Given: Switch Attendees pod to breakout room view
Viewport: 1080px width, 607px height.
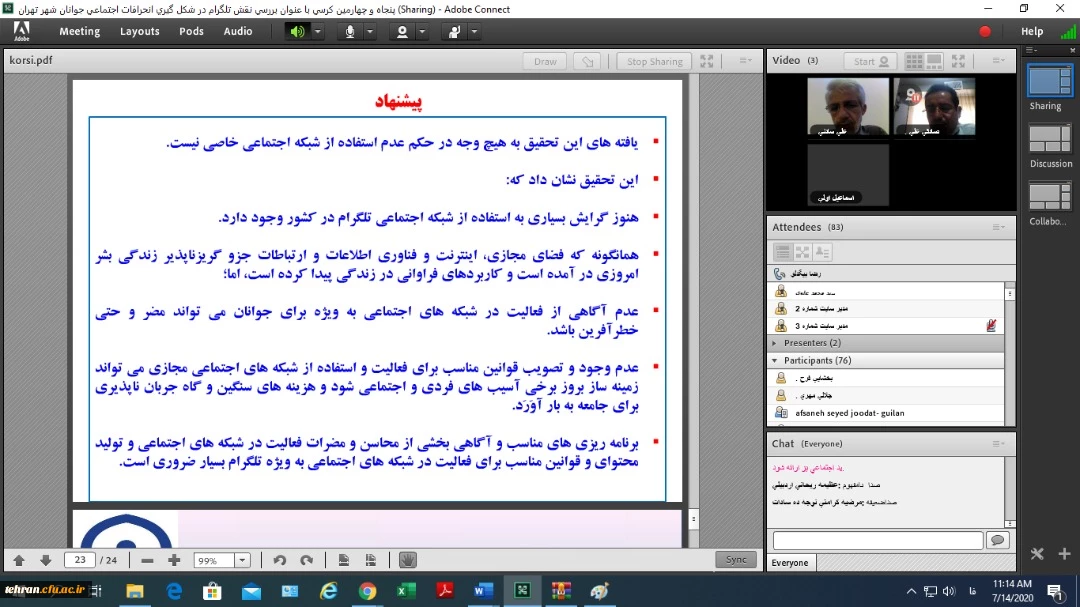Looking at the screenshot, I should (802, 252).
